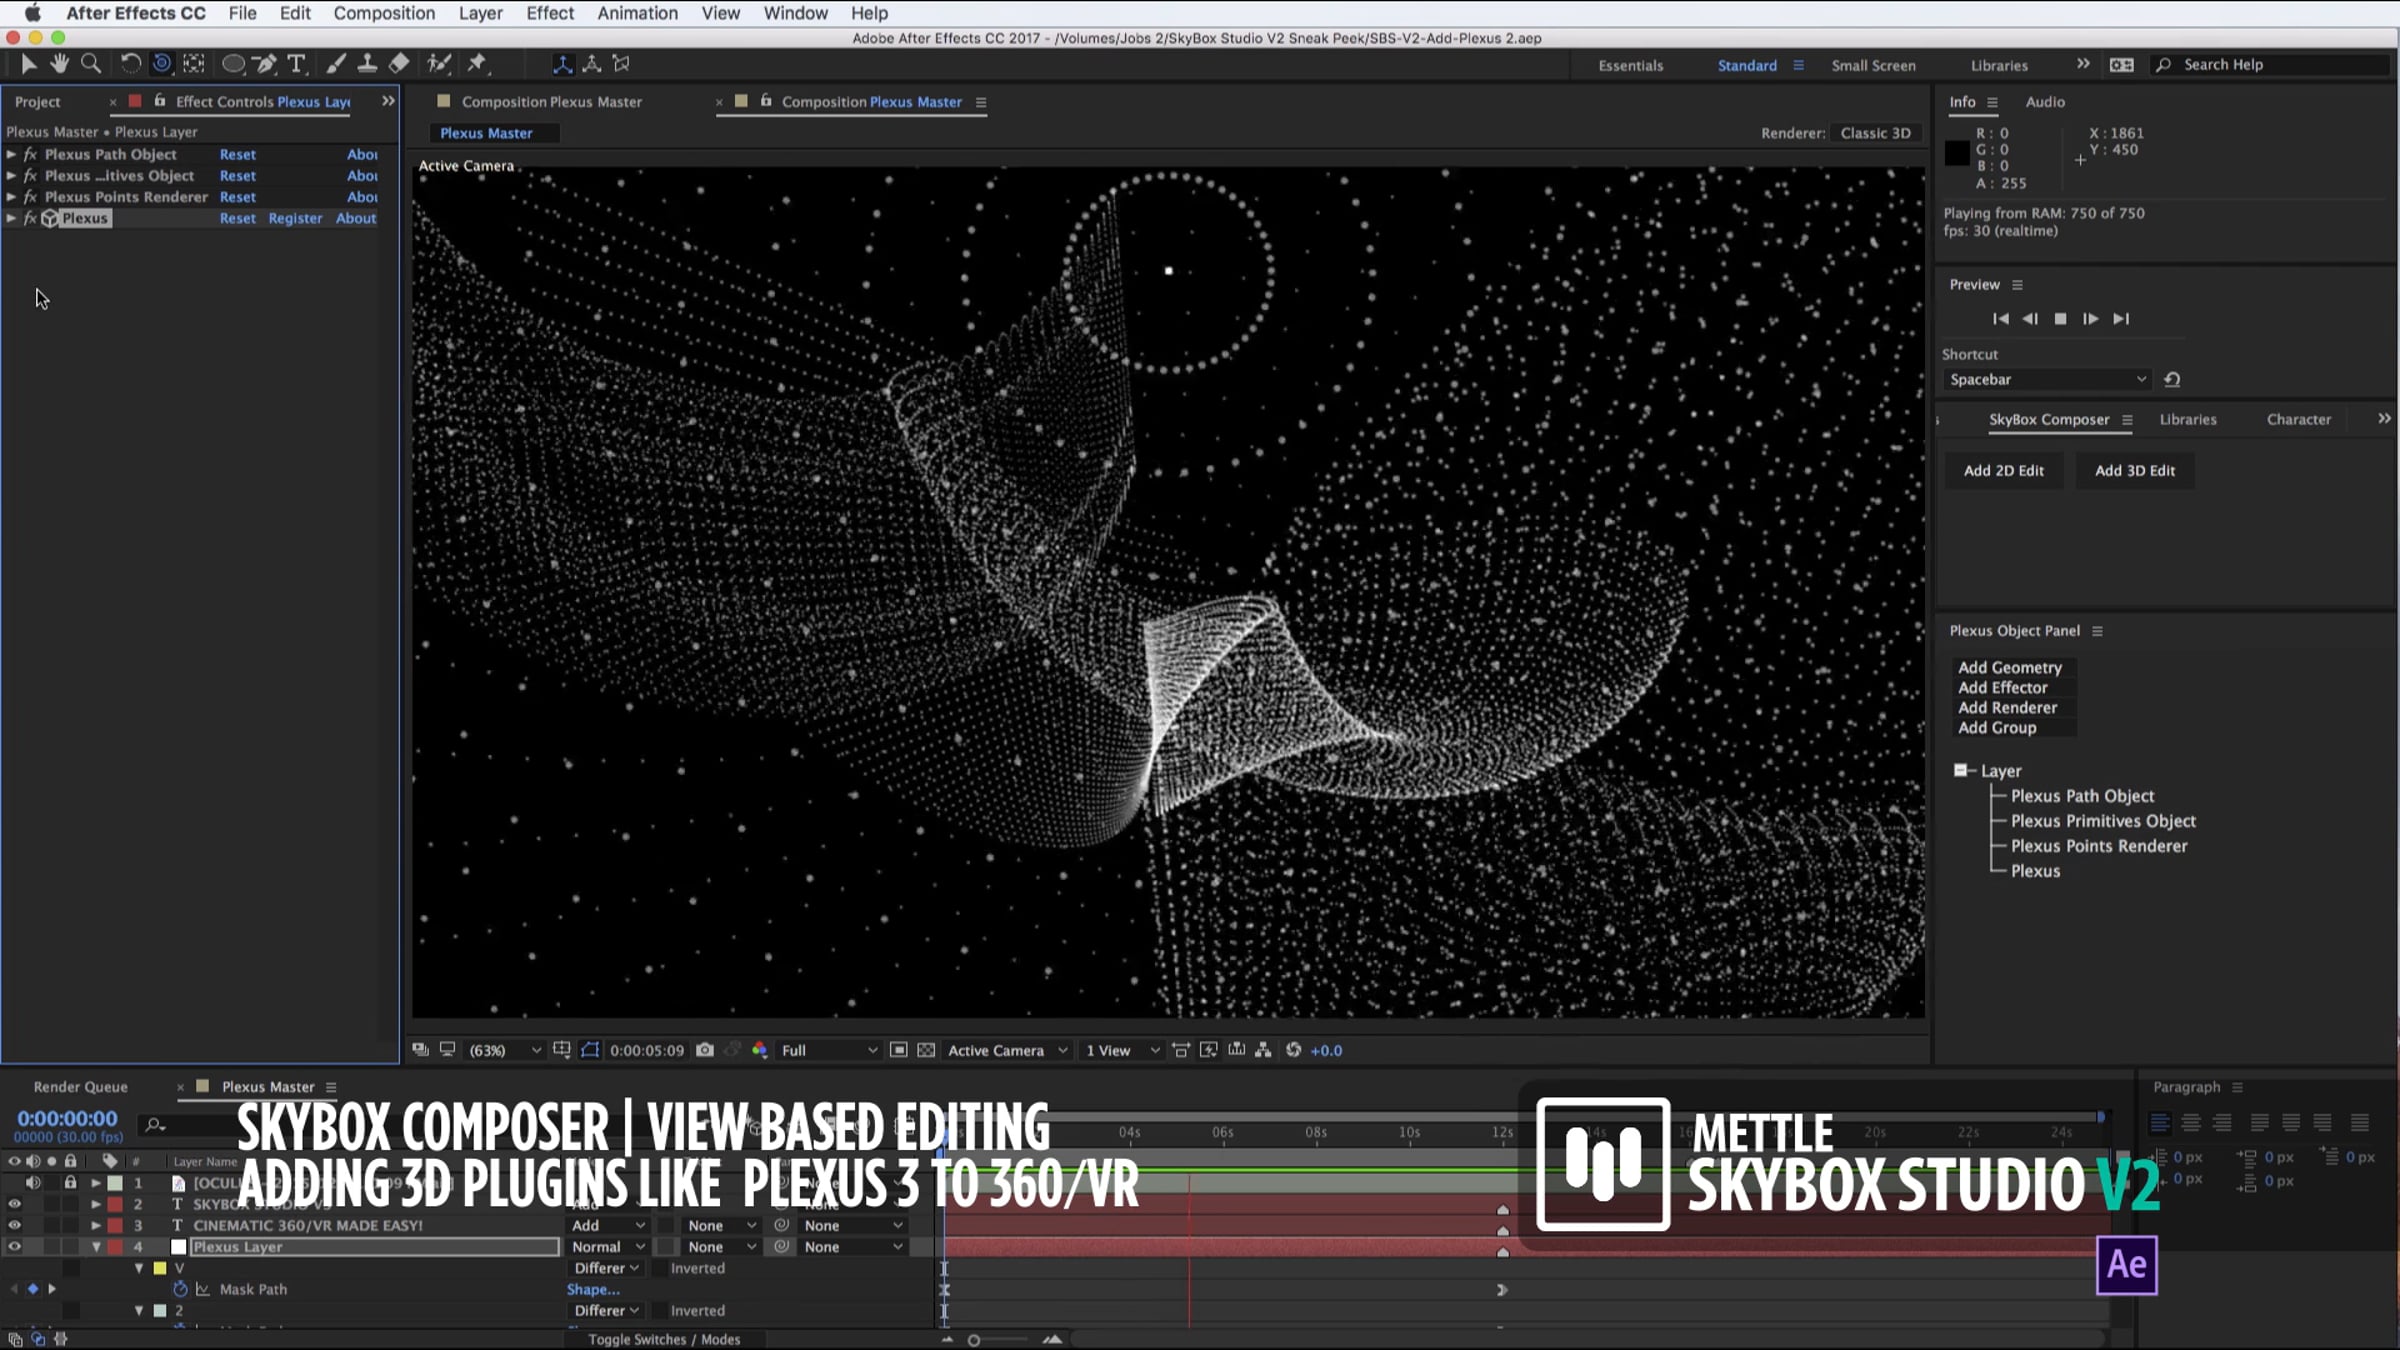Select the Type tool
2400x1350 pixels.
tap(296, 64)
